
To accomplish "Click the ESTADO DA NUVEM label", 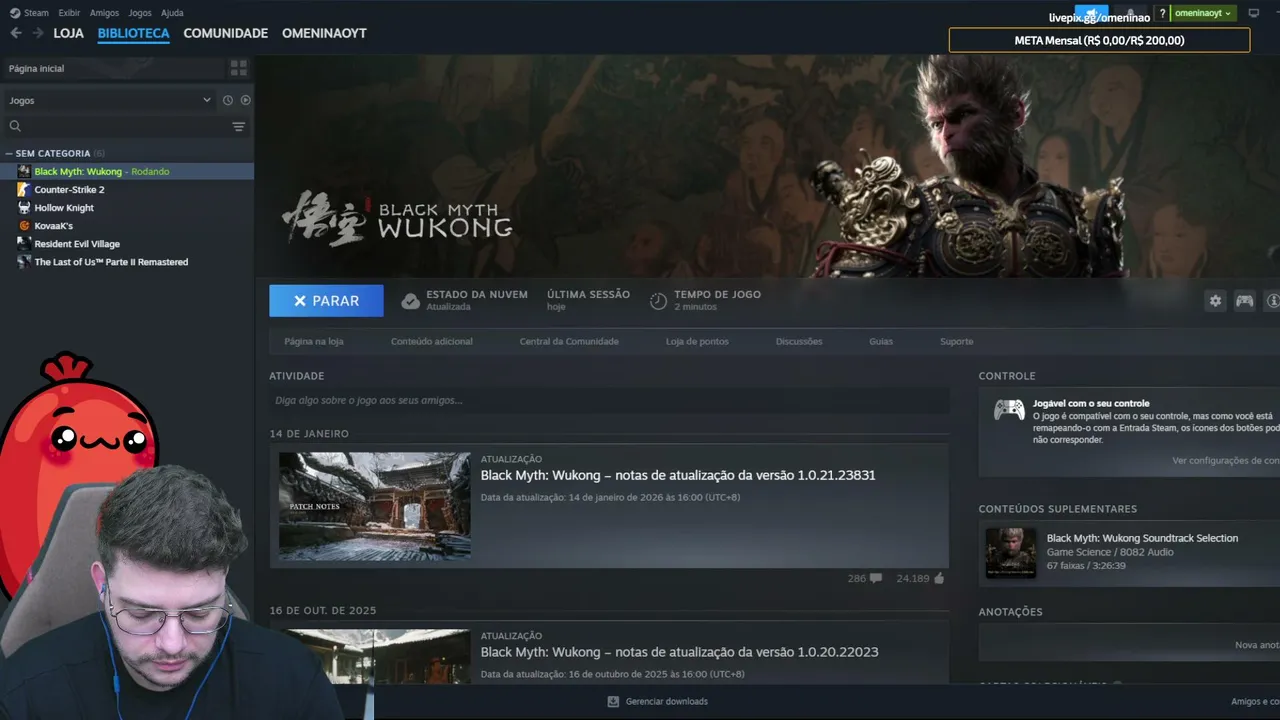I will tap(477, 294).
